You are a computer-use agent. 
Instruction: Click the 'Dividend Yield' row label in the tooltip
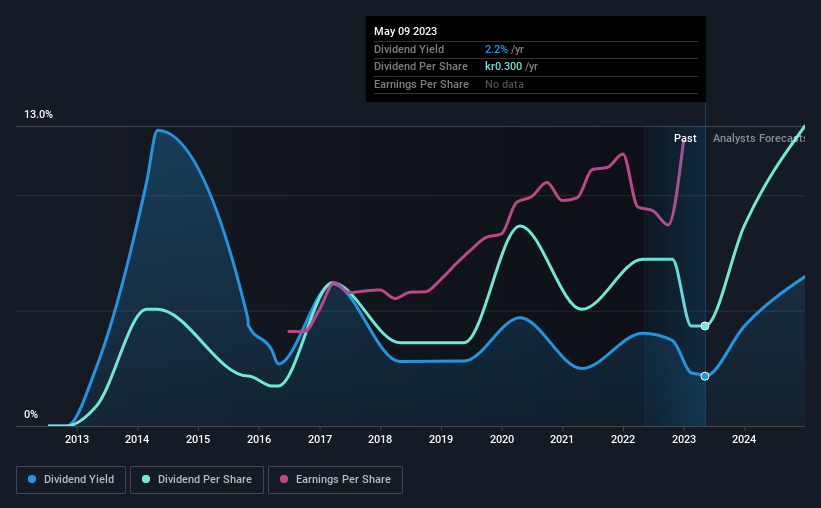point(409,49)
